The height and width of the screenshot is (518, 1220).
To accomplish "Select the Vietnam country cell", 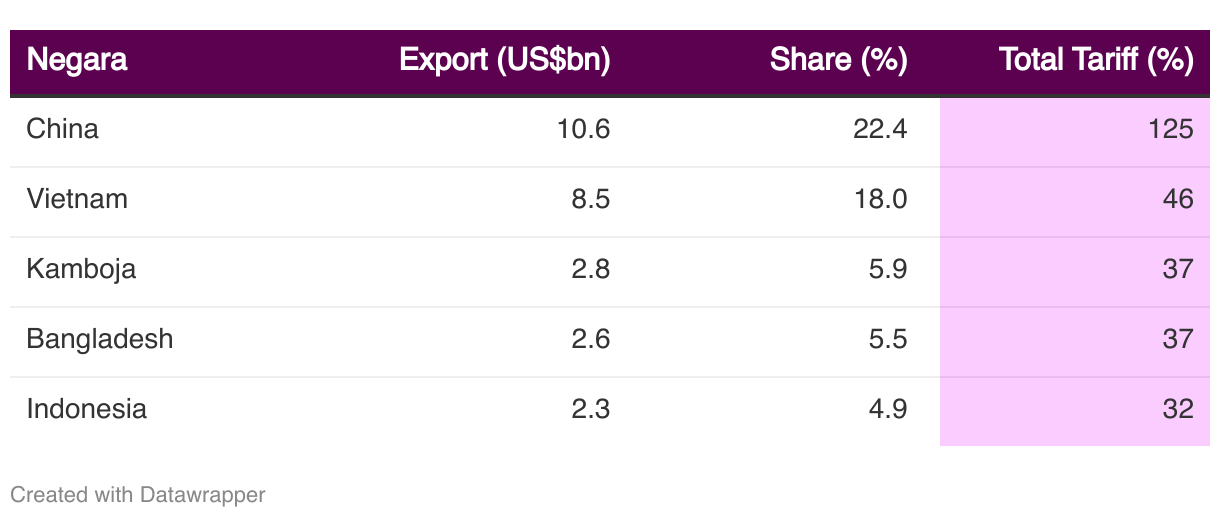I will coord(77,199).
